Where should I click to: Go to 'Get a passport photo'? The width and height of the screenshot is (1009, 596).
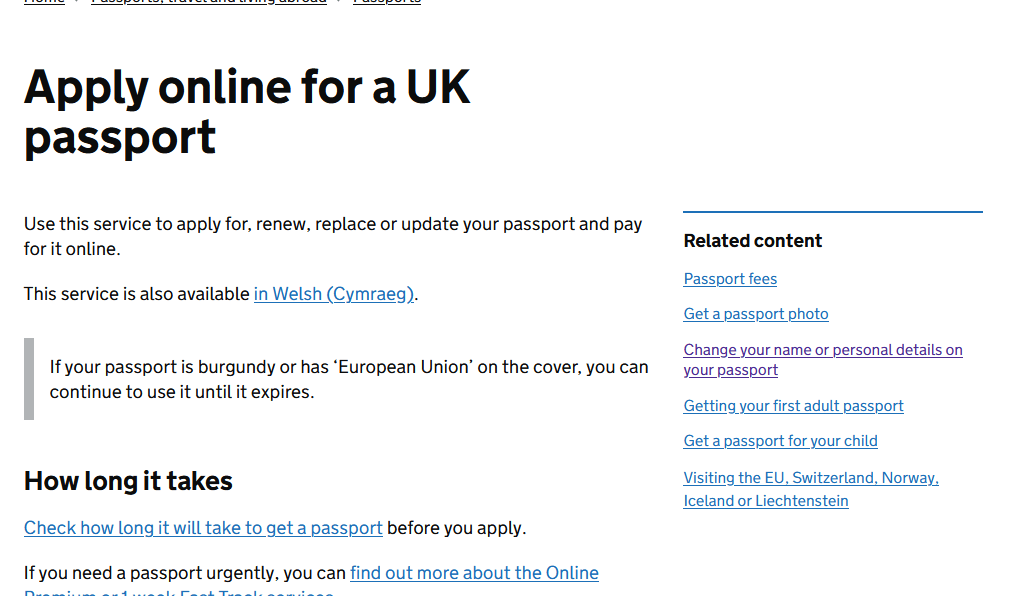pyautogui.click(x=756, y=314)
